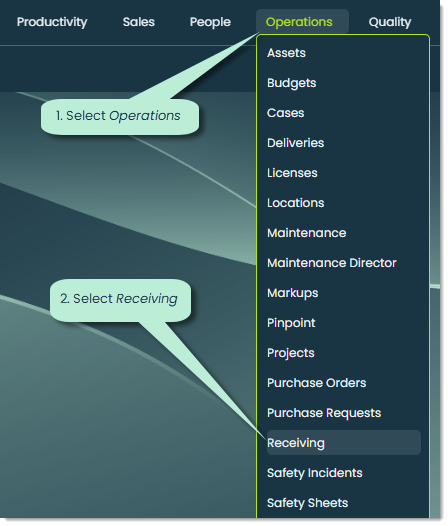Select Budgets in the dropdown list
448x526 pixels.
click(x=291, y=83)
